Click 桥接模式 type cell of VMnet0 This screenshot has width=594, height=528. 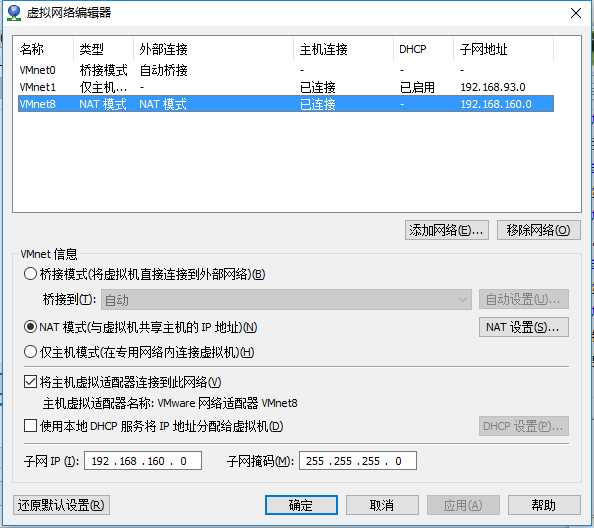(x=103, y=70)
